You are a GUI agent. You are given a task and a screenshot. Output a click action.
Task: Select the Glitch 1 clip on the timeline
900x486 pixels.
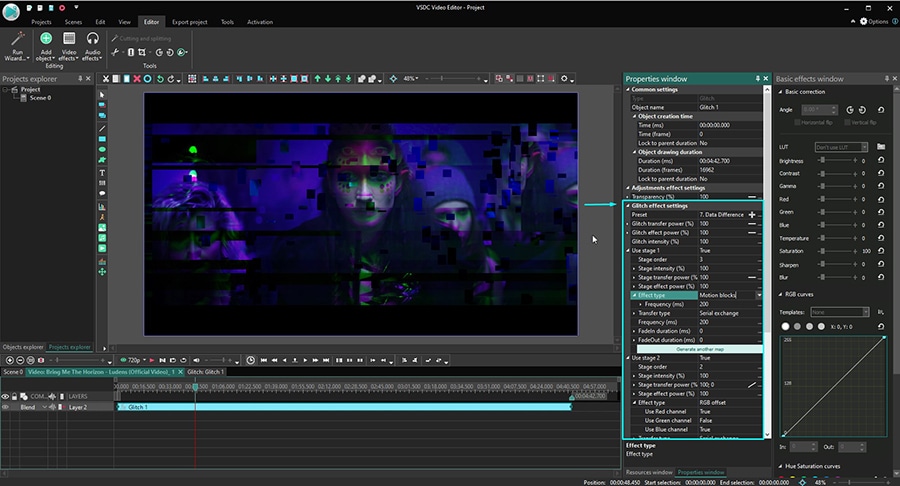coord(344,407)
